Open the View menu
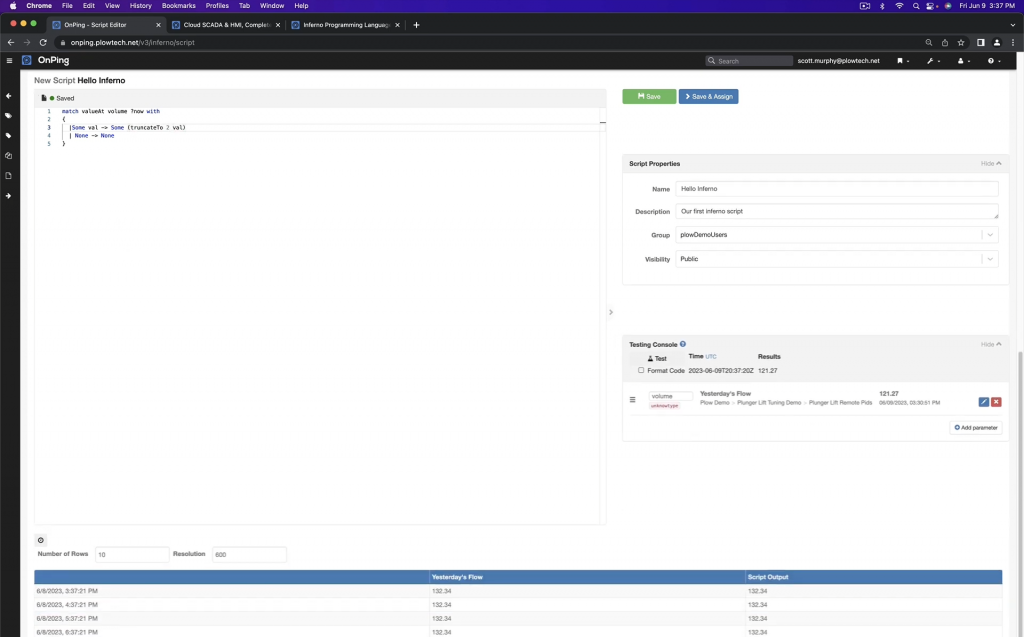1024x637 pixels. click(112, 6)
